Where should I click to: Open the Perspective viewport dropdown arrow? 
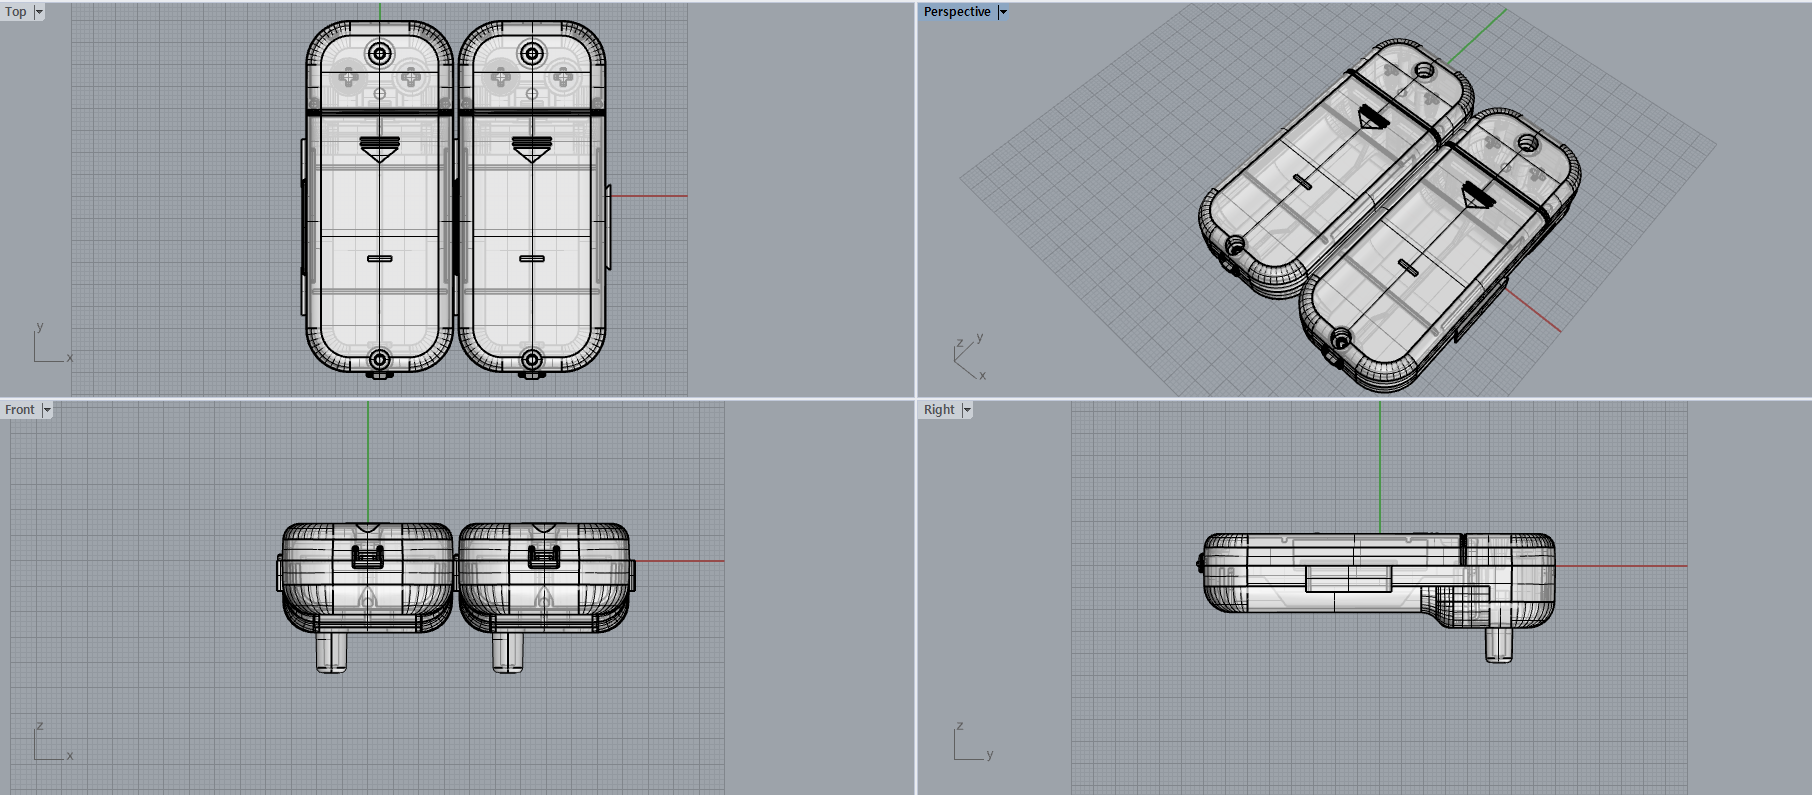(1003, 12)
